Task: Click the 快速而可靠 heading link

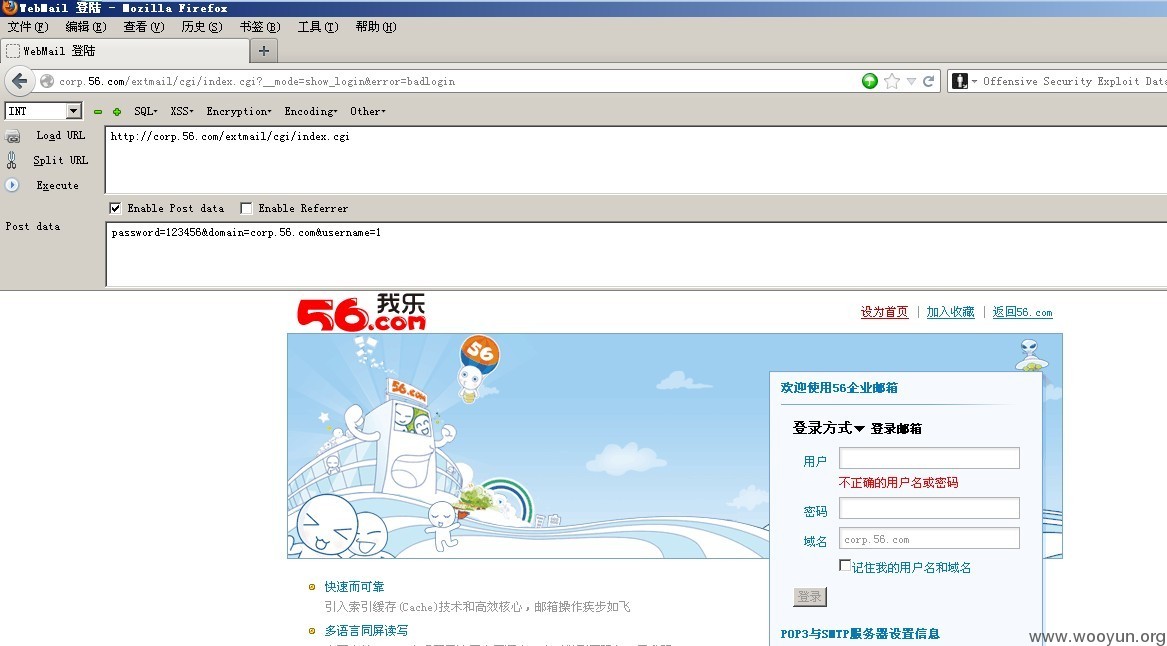Action: pyautogui.click(x=354, y=586)
